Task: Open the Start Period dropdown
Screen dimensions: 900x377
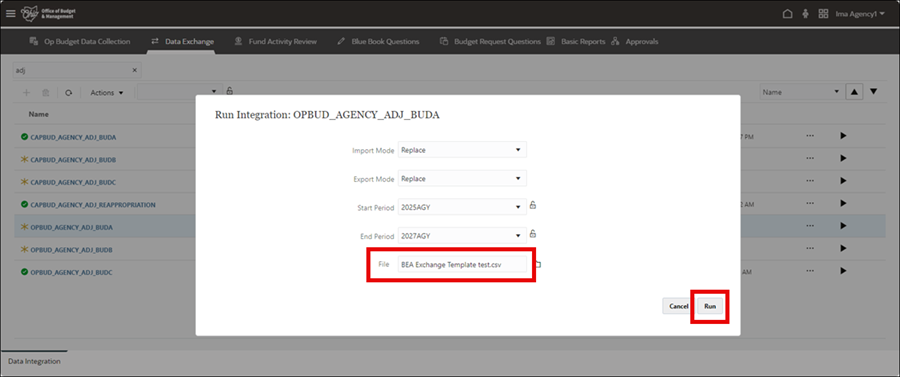Action: click(x=462, y=207)
